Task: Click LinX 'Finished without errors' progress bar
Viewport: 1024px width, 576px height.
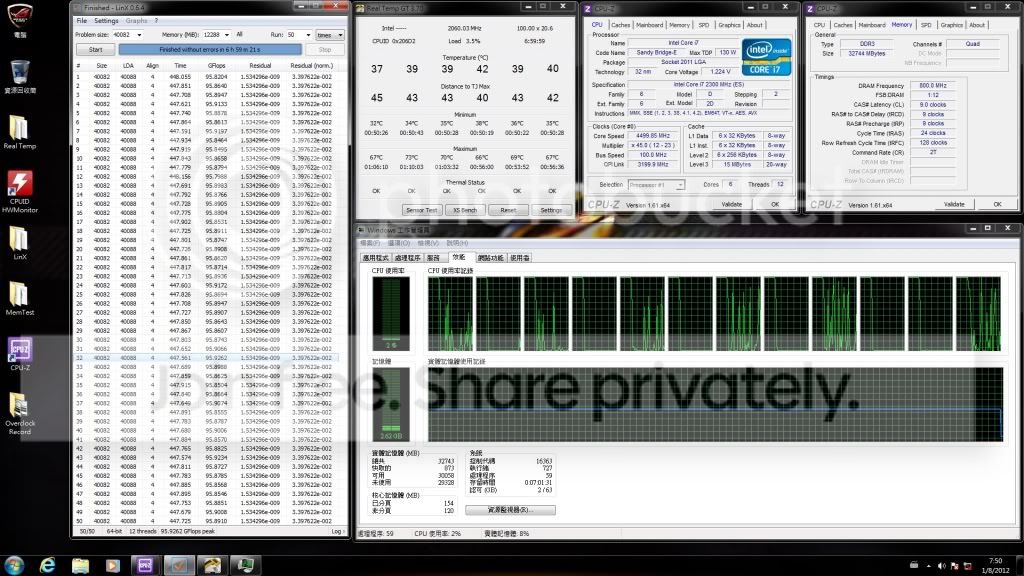Action: tap(210, 50)
